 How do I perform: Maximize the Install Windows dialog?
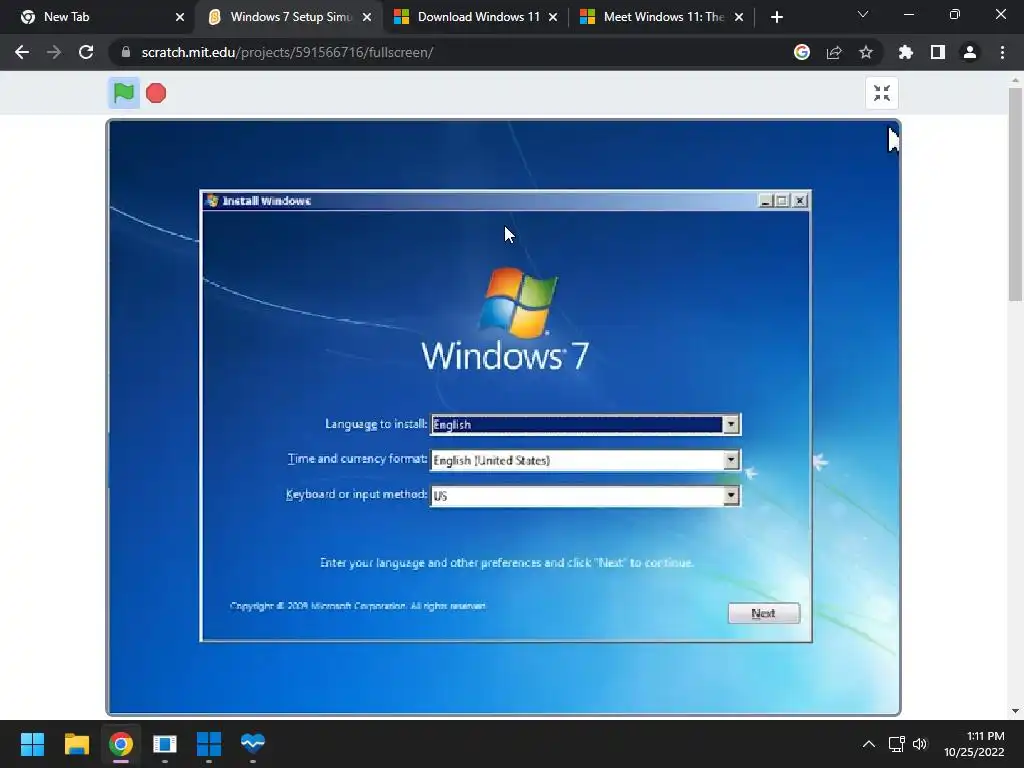[x=782, y=201]
